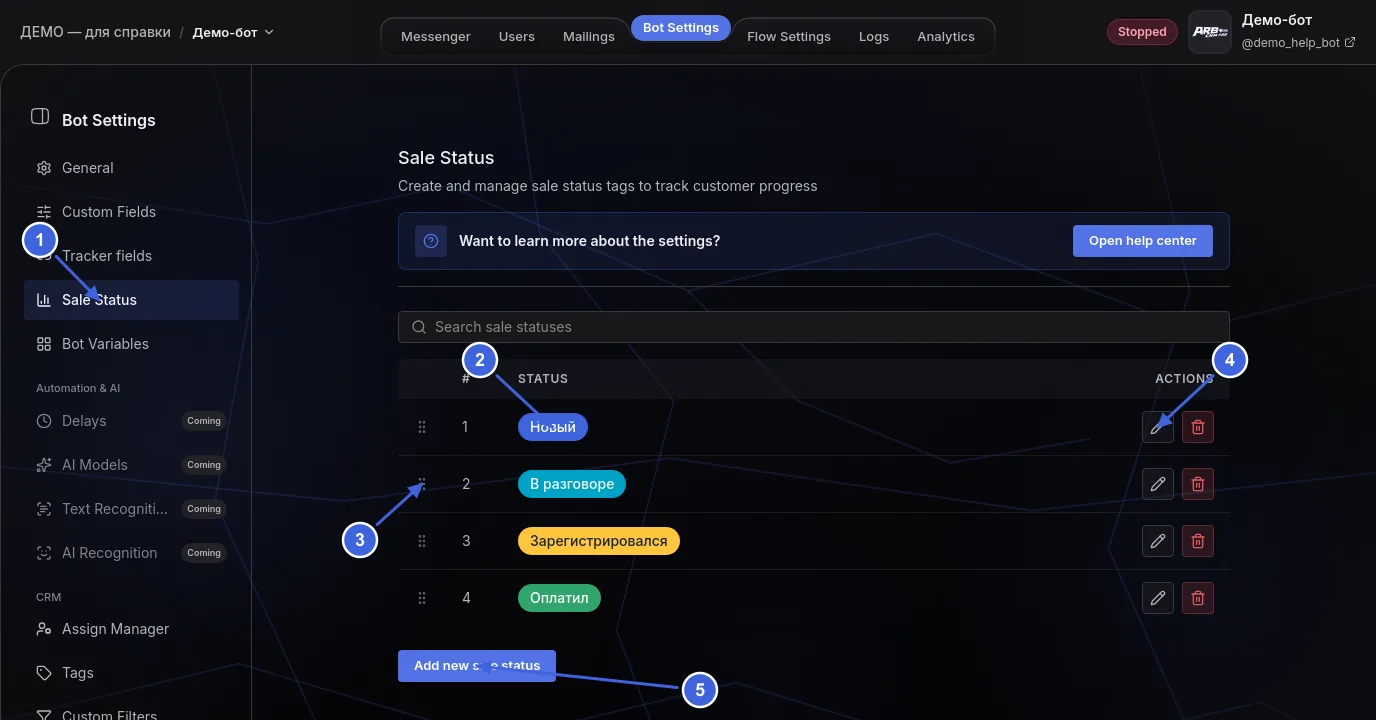
Task: Open @demo_help_bot external link
Action: [1298, 43]
